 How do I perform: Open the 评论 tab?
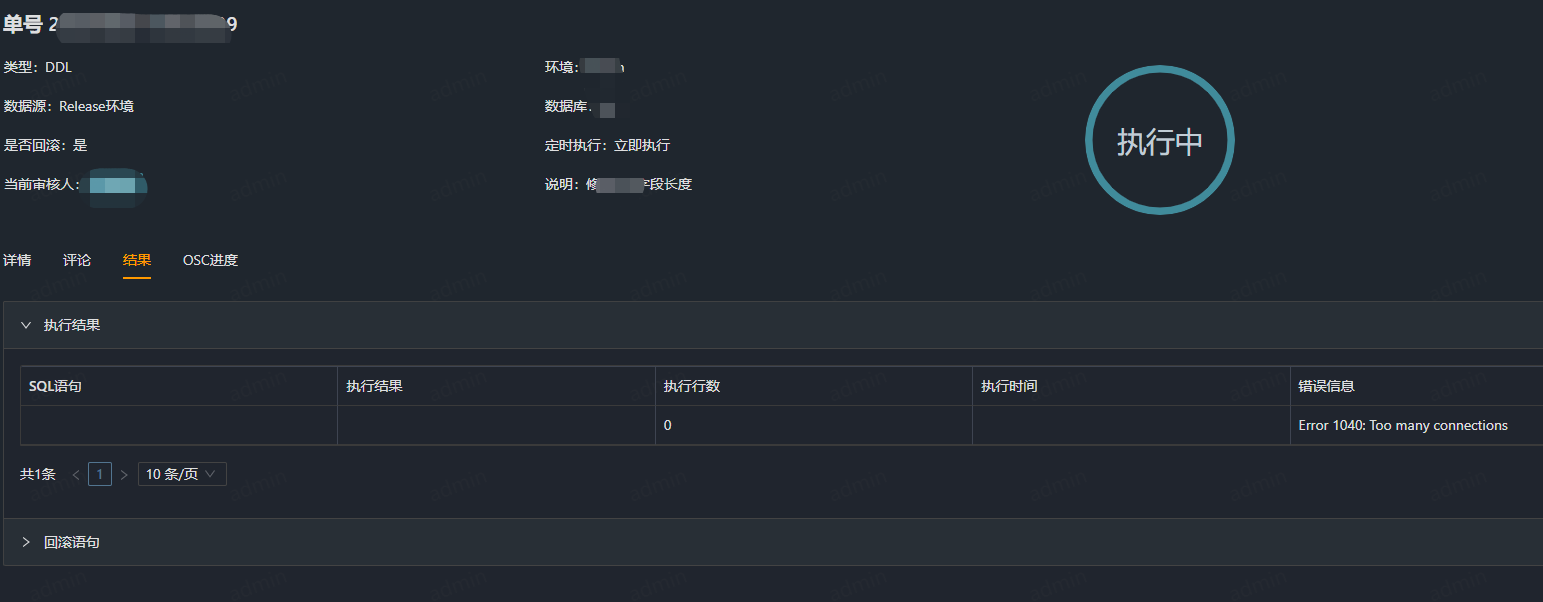(77, 260)
